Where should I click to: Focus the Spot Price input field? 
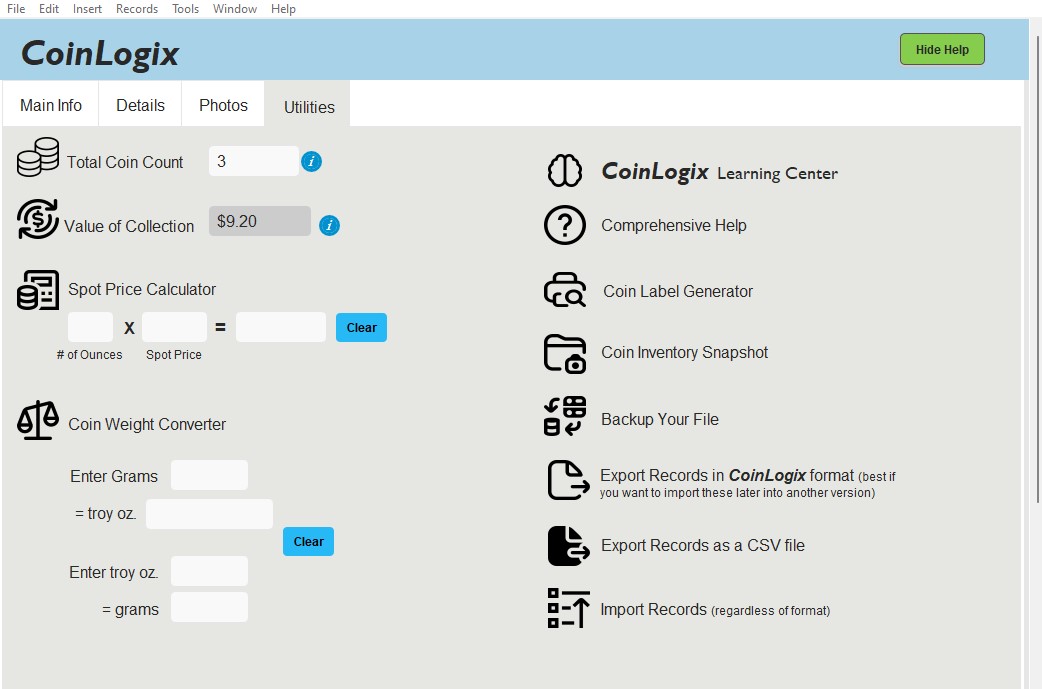(174, 327)
